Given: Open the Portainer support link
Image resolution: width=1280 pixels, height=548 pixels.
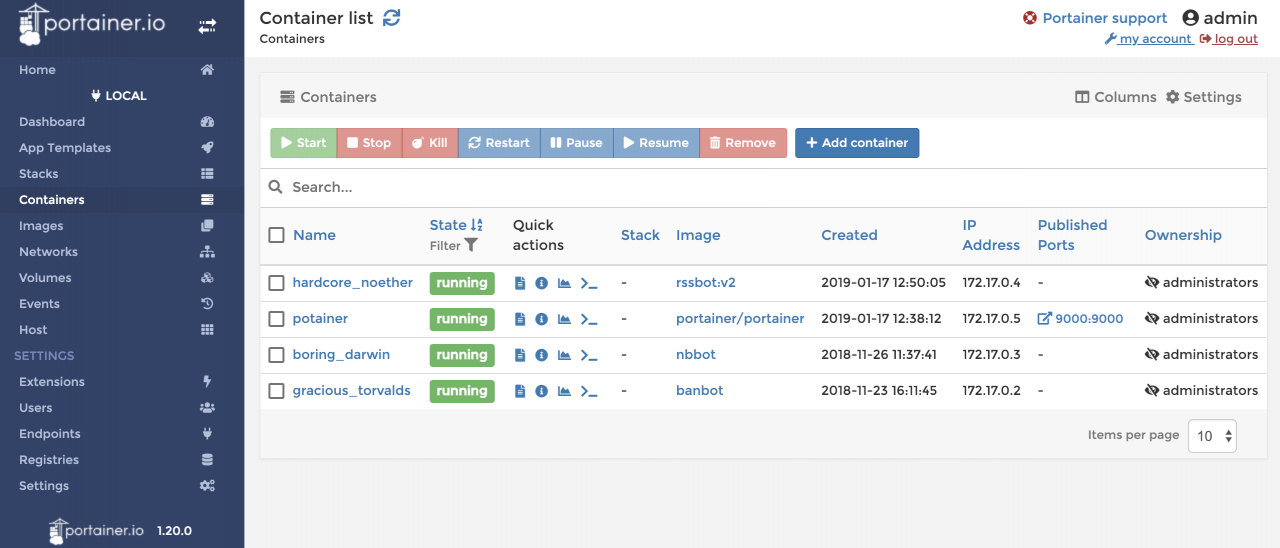Looking at the screenshot, I should click(x=1095, y=18).
